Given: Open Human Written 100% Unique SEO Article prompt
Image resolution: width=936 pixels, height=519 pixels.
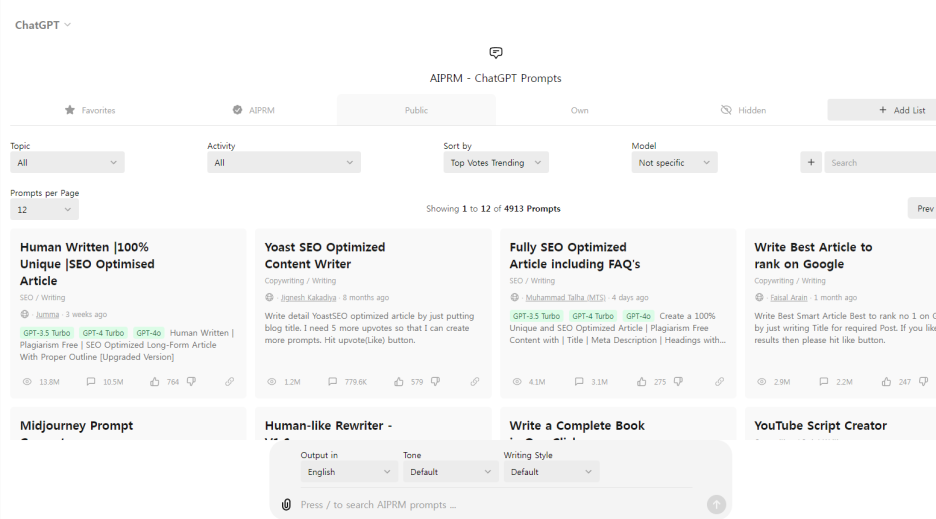Looking at the screenshot, I should (x=87, y=264).
